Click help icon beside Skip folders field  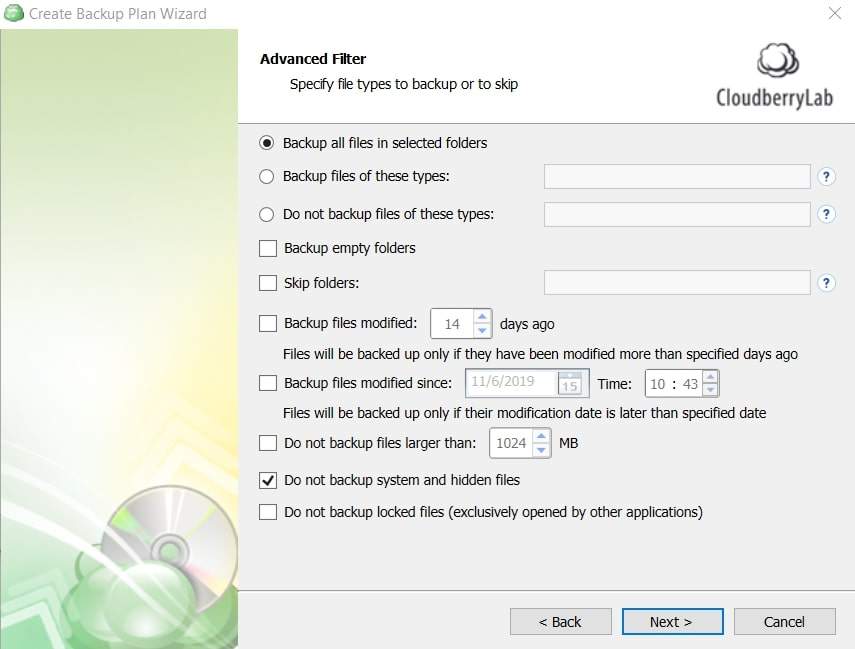pos(826,283)
